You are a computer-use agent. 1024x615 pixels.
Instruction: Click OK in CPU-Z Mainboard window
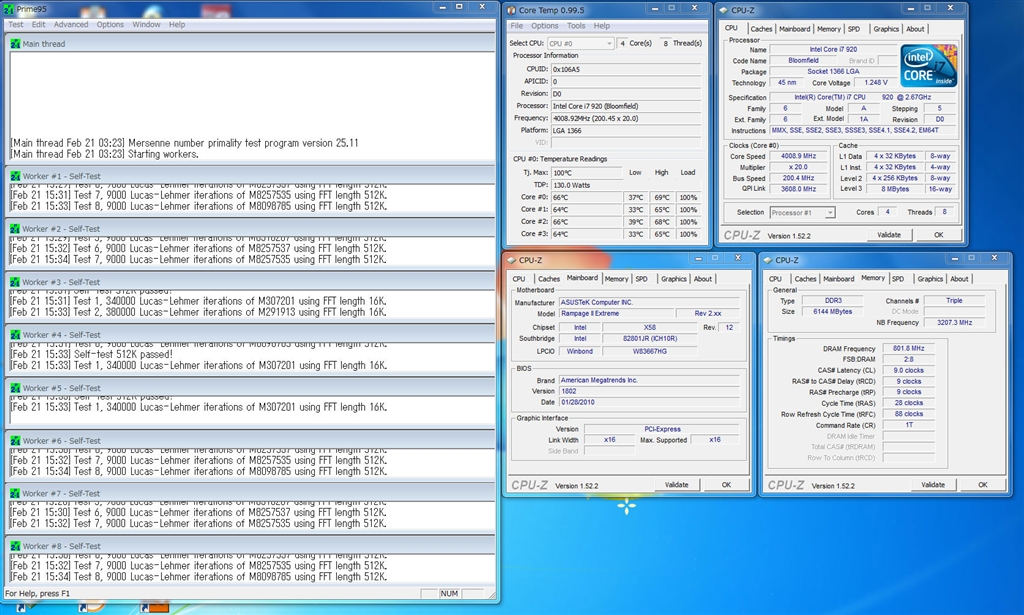click(x=726, y=485)
